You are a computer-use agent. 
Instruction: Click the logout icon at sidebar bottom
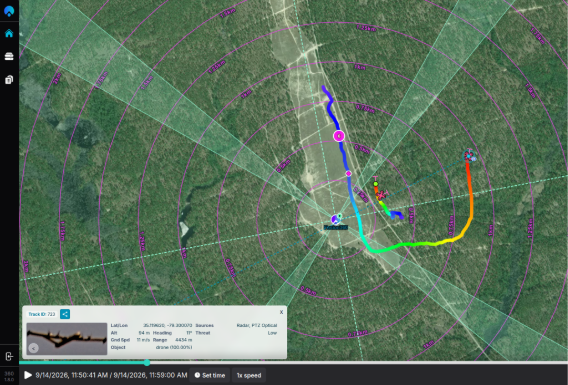pos(9,356)
